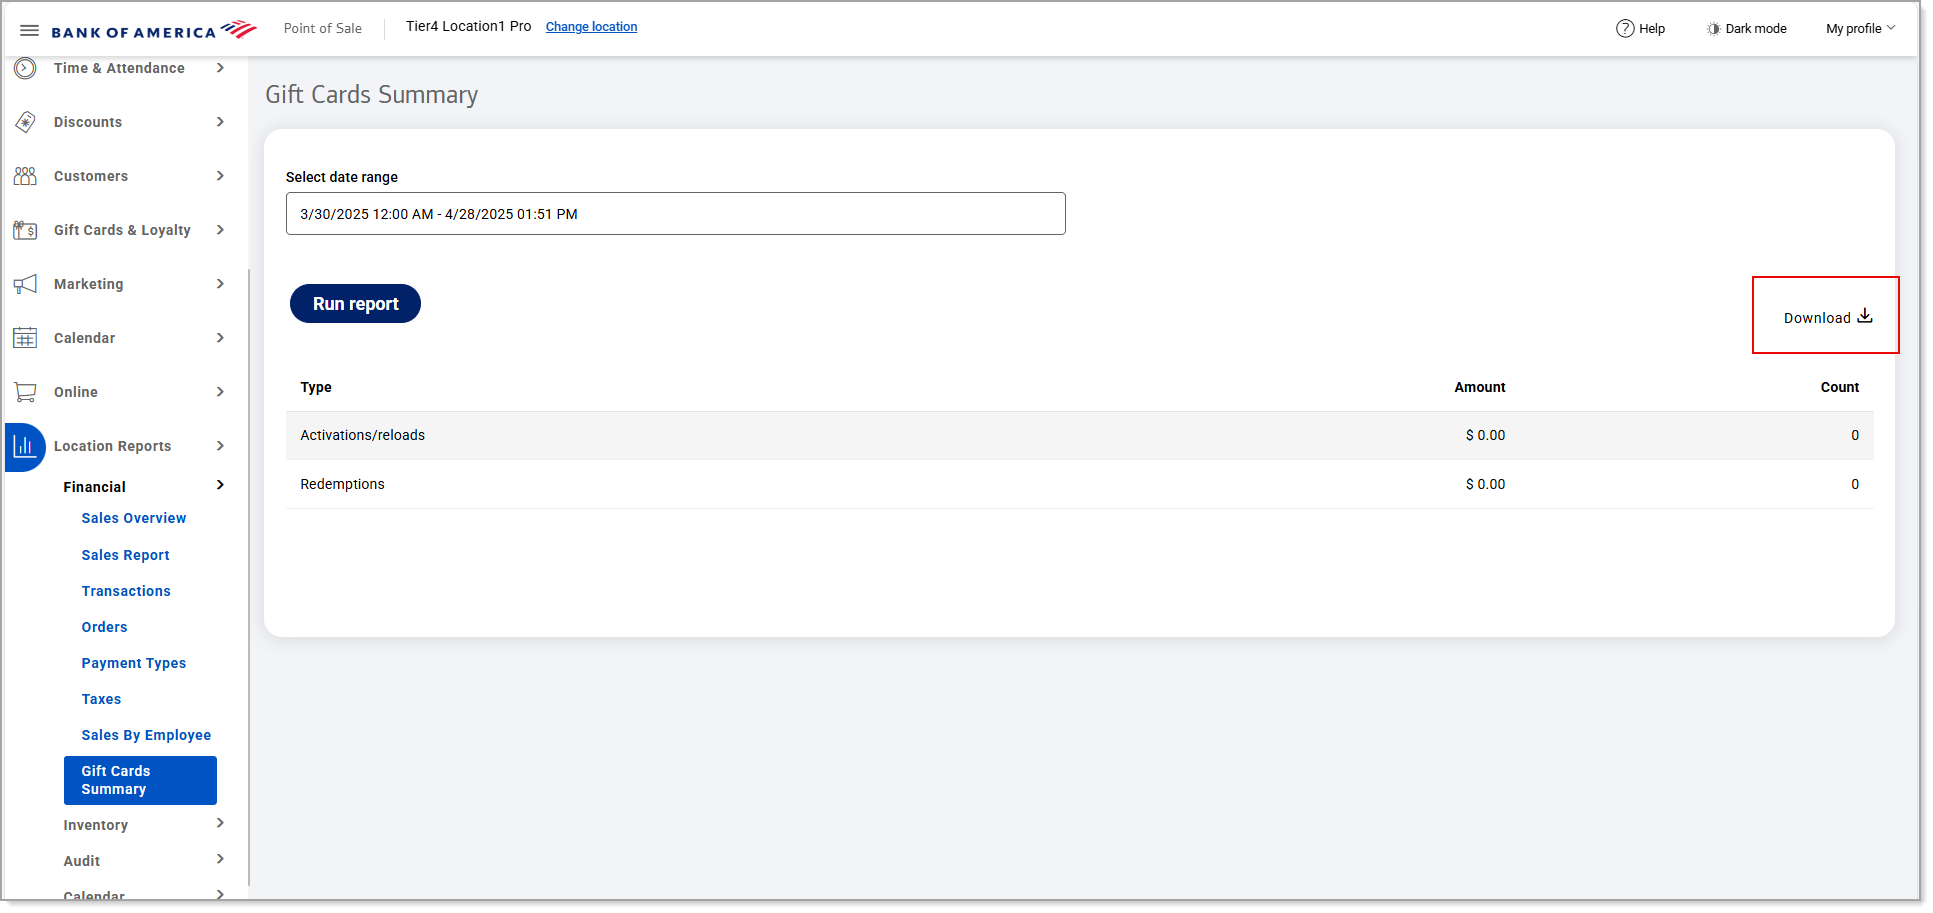This screenshot has height=913, width=1933.
Task: Open the Sales Overview report
Action: [x=134, y=518]
